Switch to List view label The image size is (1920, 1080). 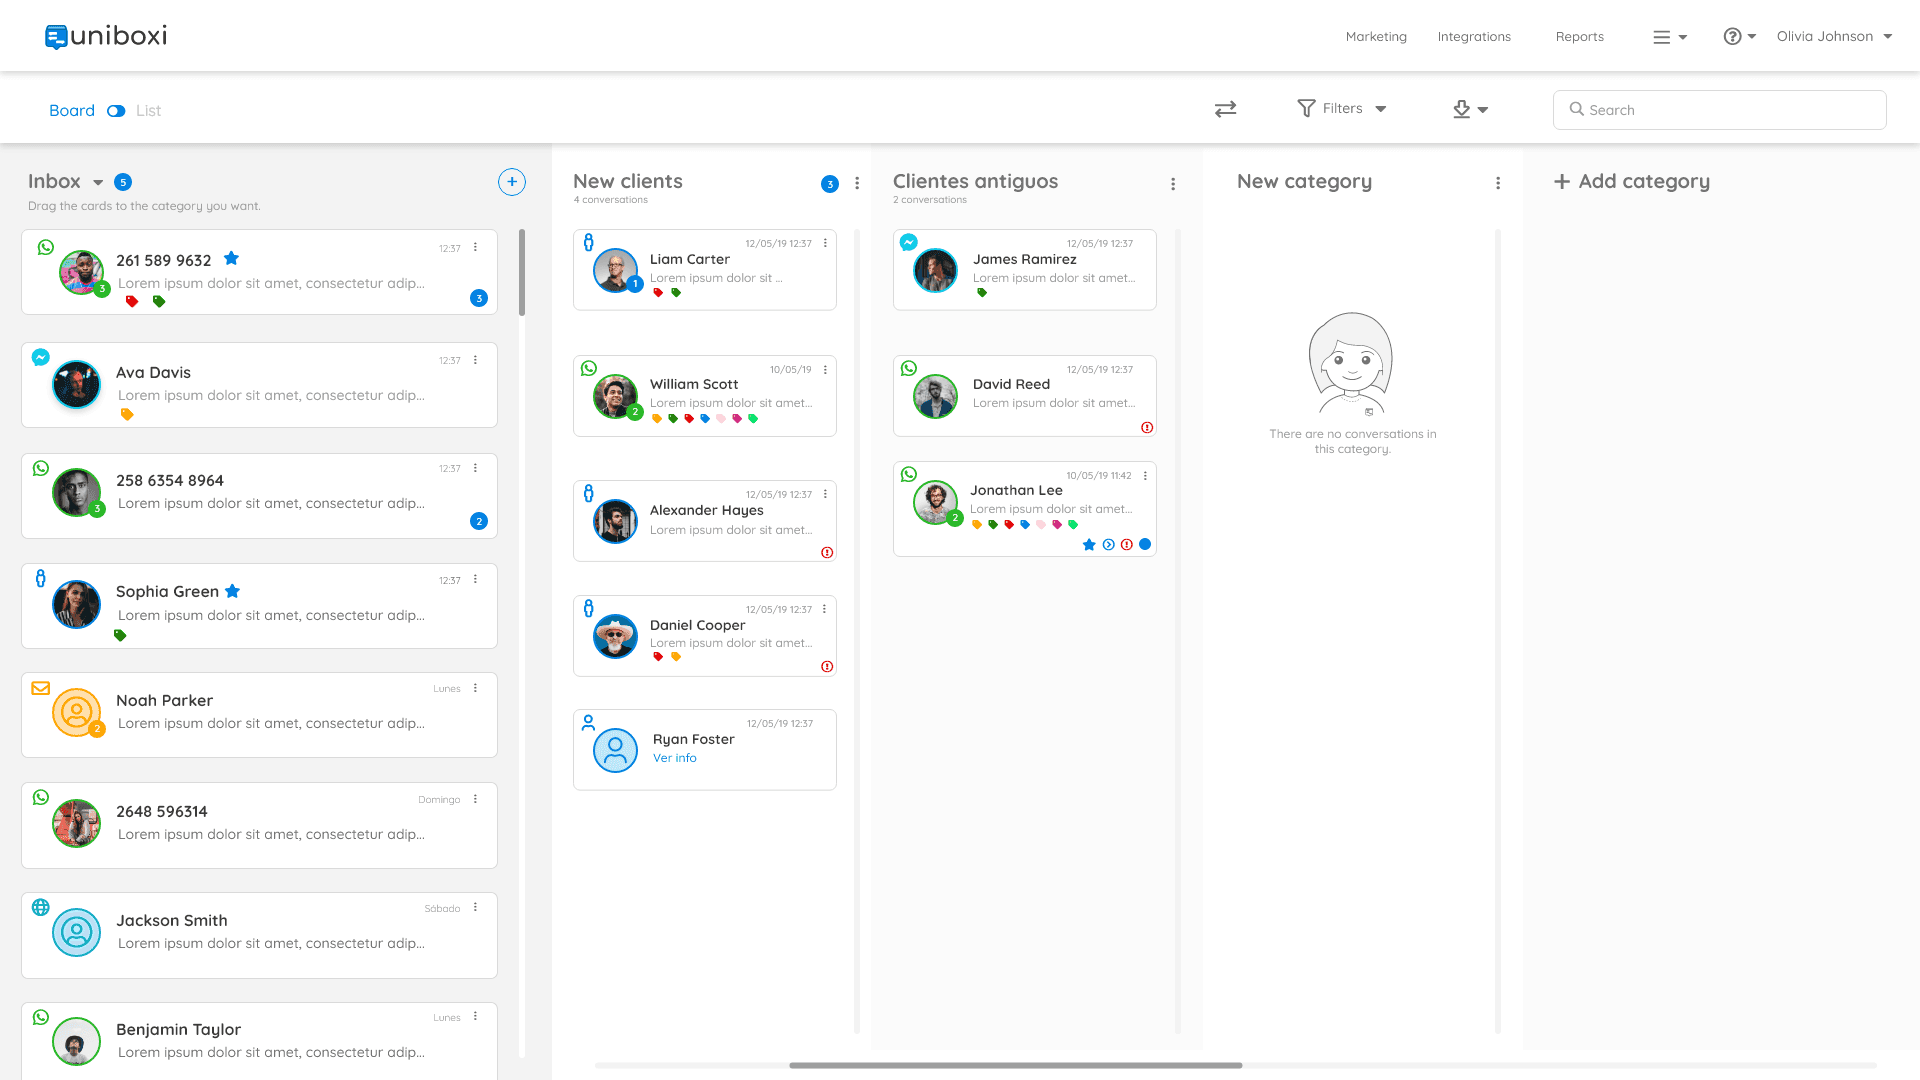(148, 111)
